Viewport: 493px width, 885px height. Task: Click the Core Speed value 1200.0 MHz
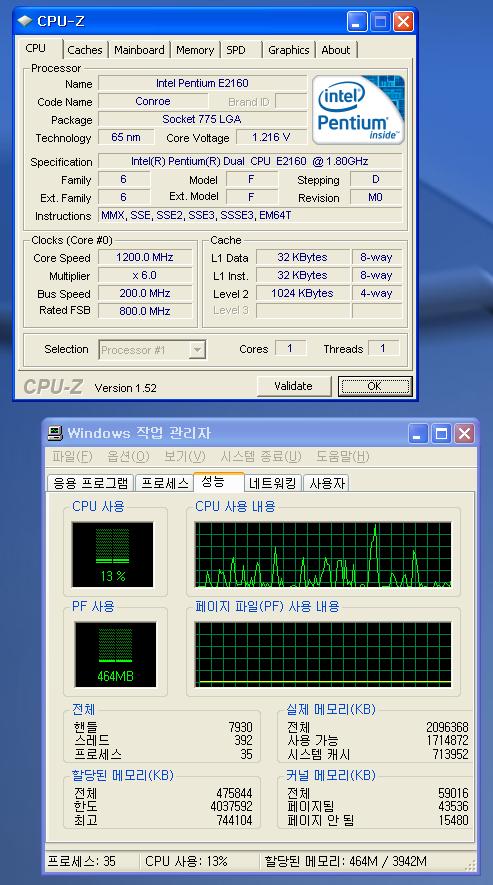[145, 257]
